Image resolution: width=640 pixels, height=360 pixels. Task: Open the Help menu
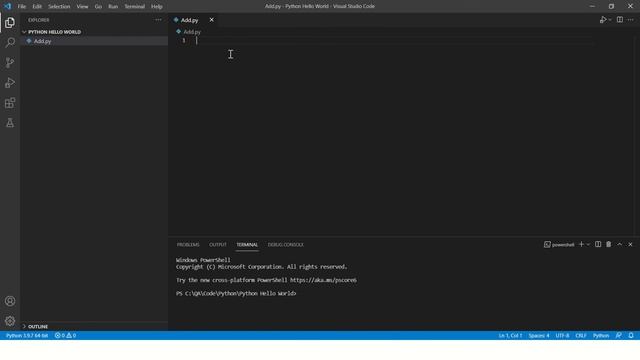coord(157,7)
